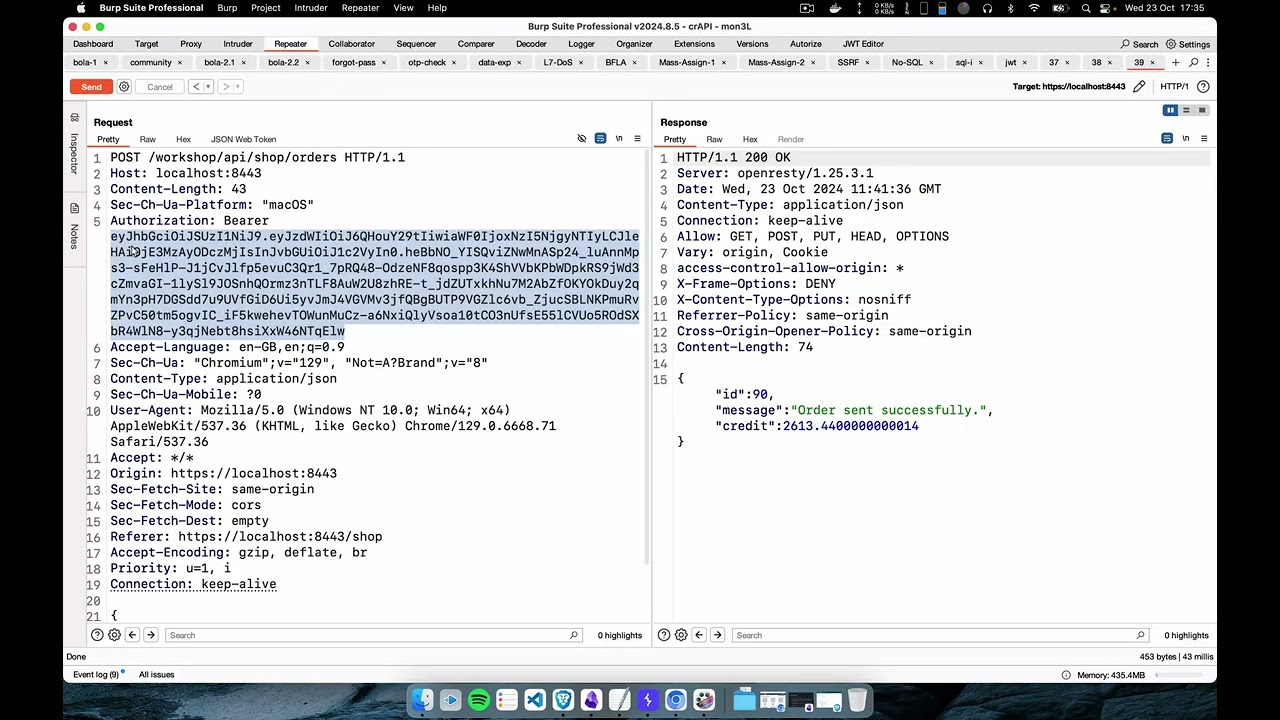
Task: Click request search input field
Action: [x=373, y=635]
